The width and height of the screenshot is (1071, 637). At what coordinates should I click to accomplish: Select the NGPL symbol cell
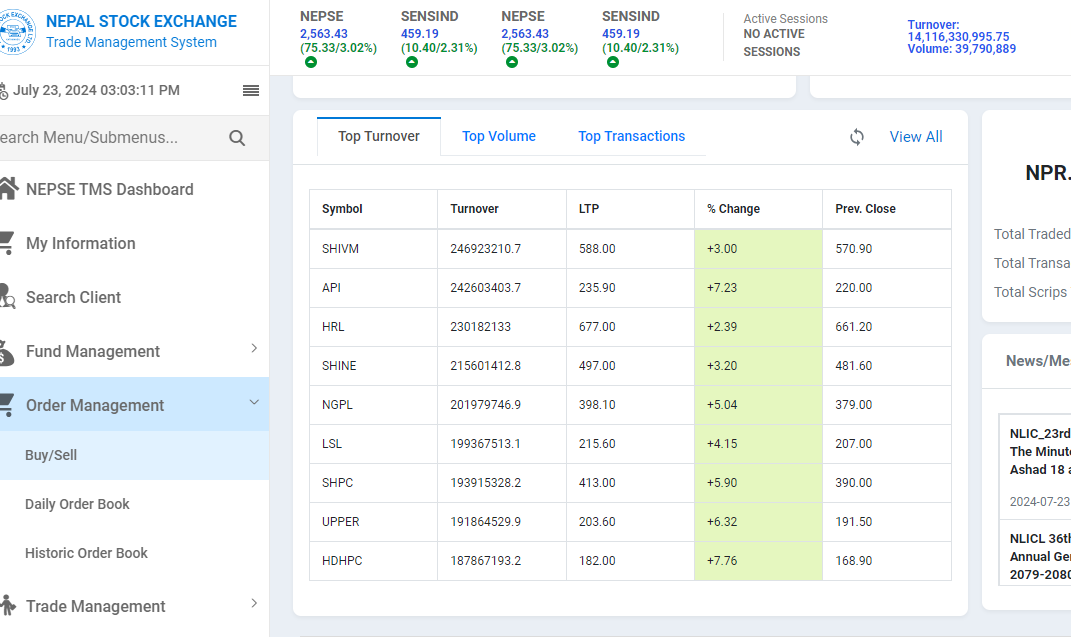pyautogui.click(x=374, y=404)
